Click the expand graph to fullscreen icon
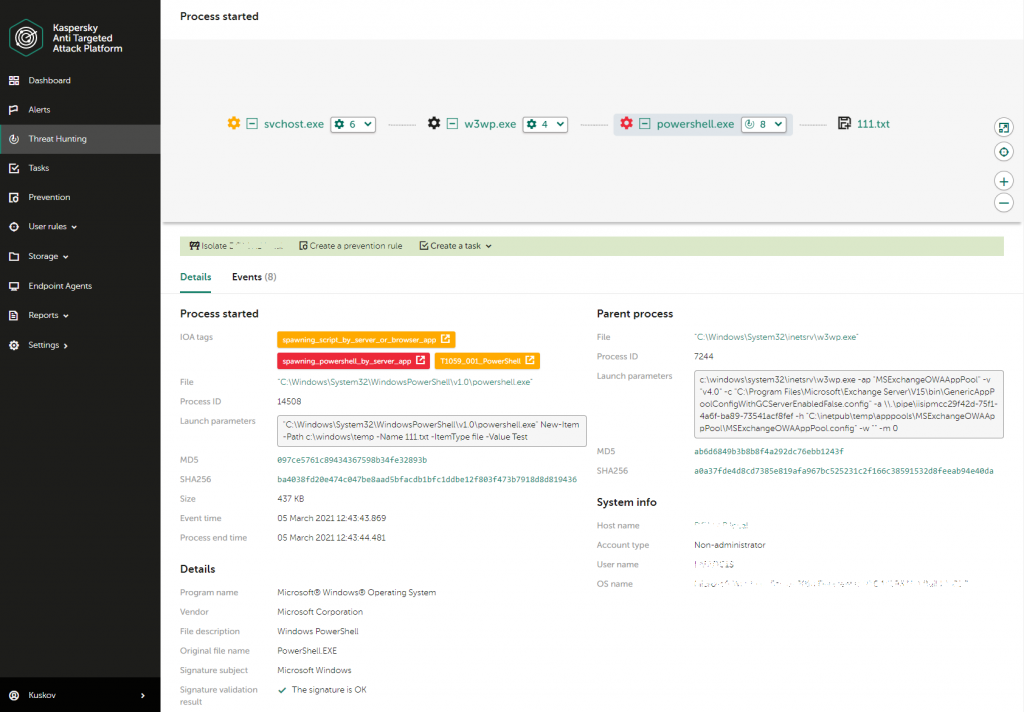Image resolution: width=1024 pixels, height=712 pixels. pyautogui.click(x=1004, y=127)
